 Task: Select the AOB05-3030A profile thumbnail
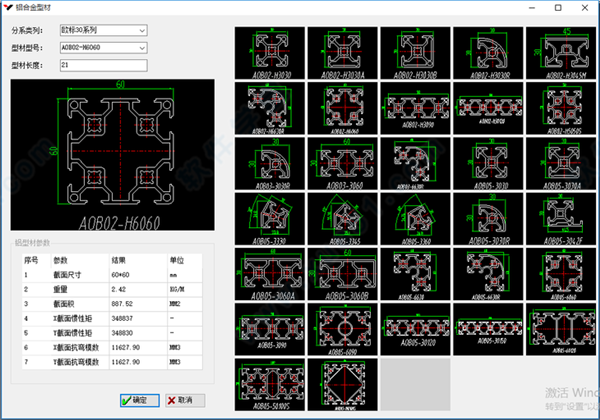click(561, 164)
